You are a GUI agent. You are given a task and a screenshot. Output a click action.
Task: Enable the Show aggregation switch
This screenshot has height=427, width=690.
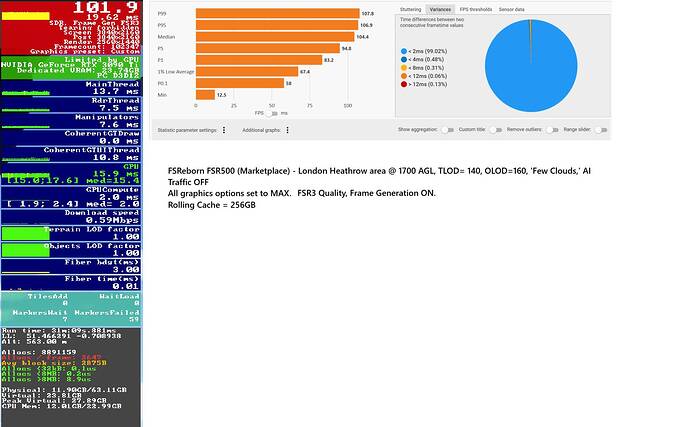448,130
